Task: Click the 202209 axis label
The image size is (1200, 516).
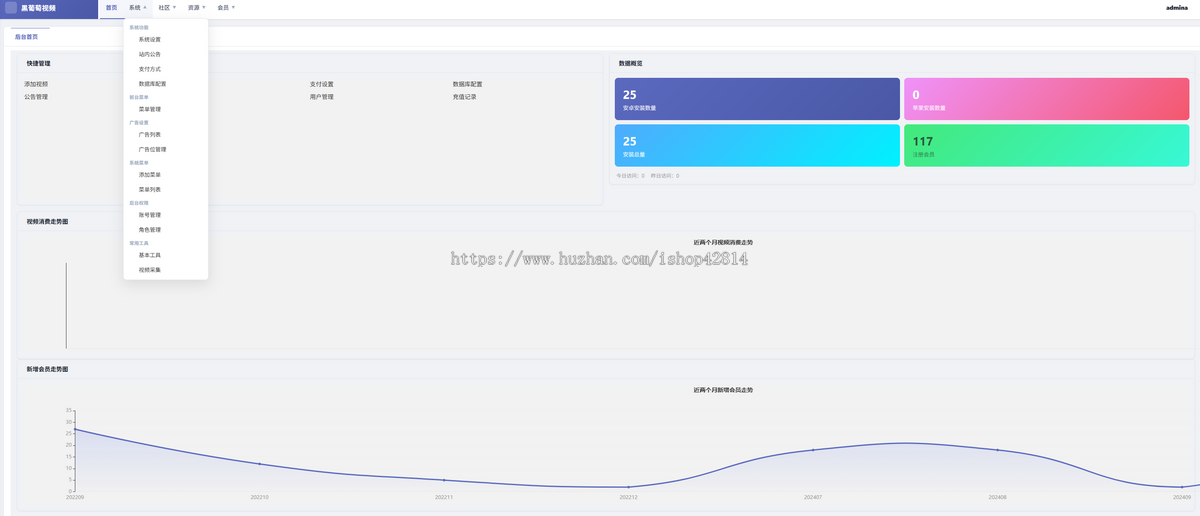Action: [75, 497]
